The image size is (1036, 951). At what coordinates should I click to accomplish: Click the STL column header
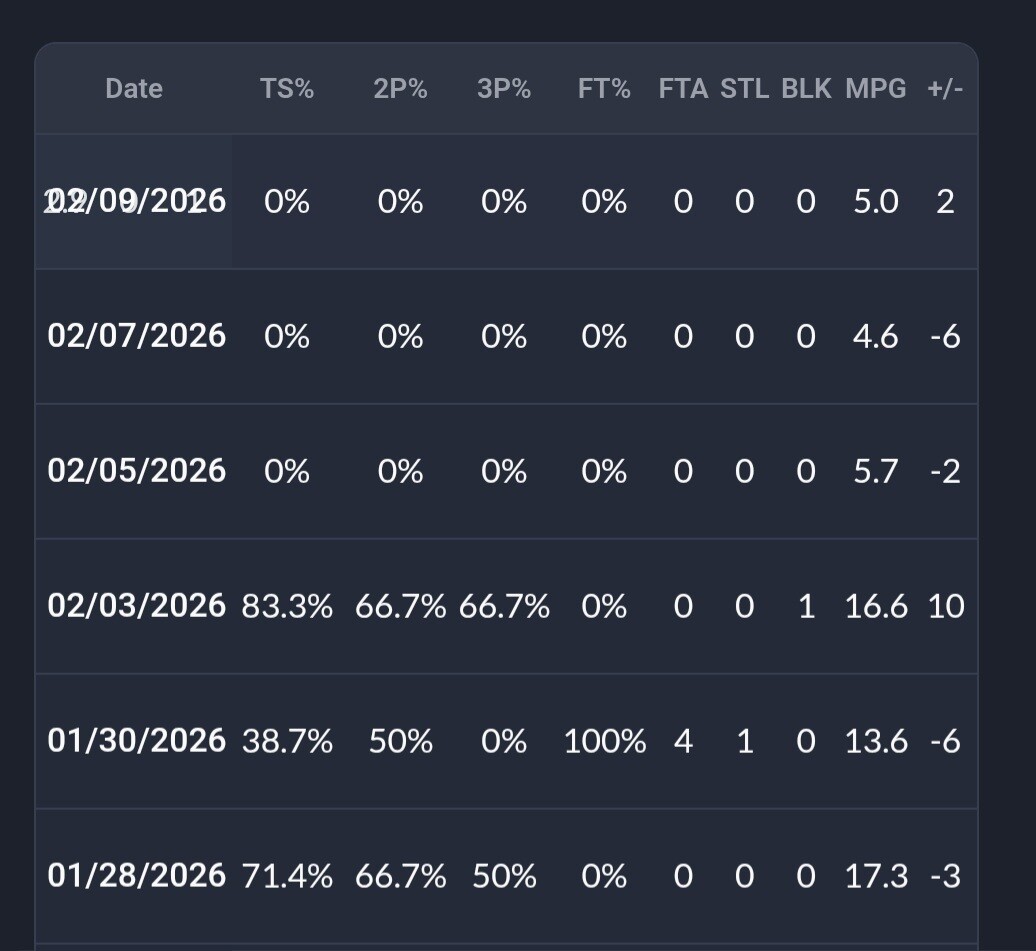(x=744, y=89)
